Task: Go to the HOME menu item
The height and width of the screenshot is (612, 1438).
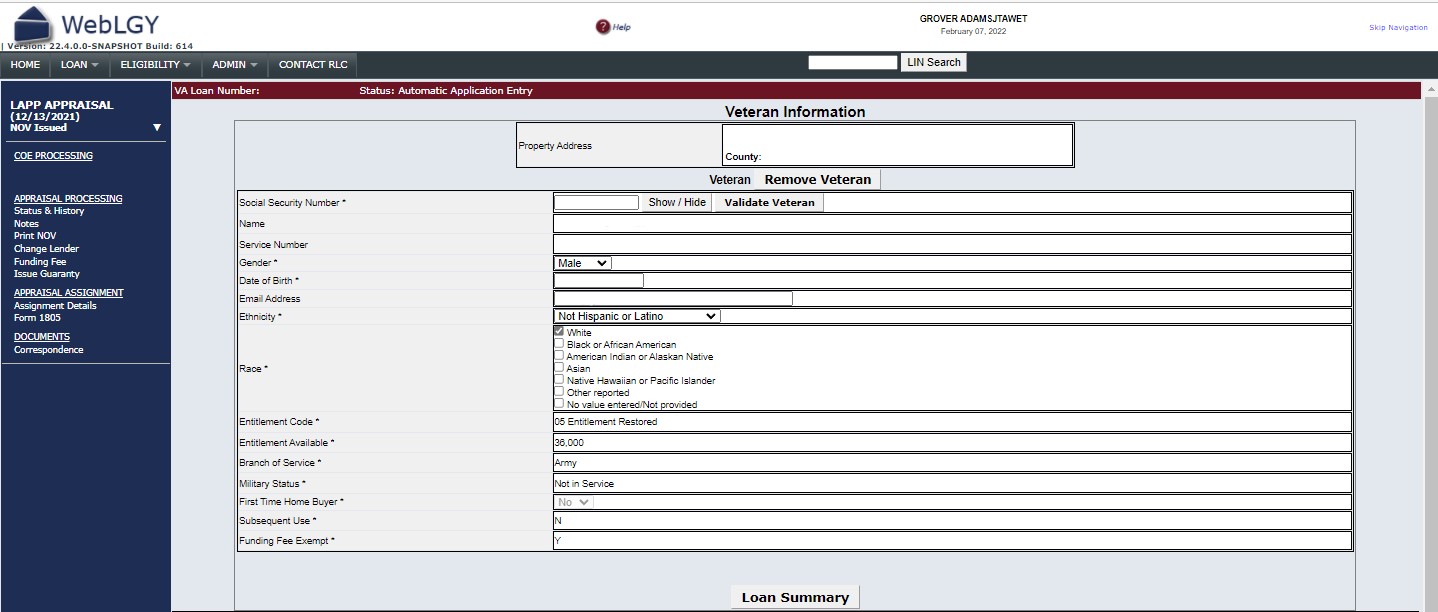Action: 25,65
